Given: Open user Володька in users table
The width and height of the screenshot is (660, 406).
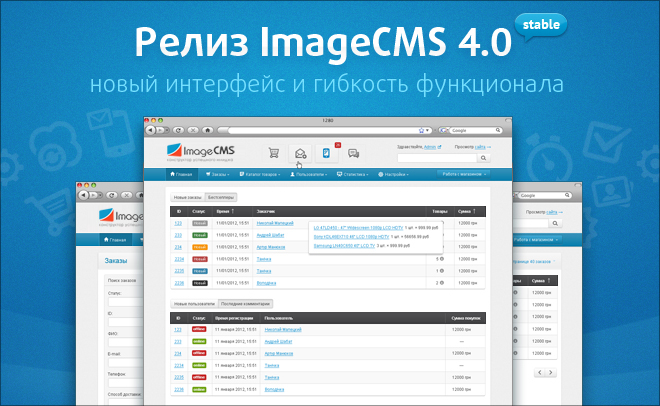Looking at the screenshot, I should tap(274, 390).
